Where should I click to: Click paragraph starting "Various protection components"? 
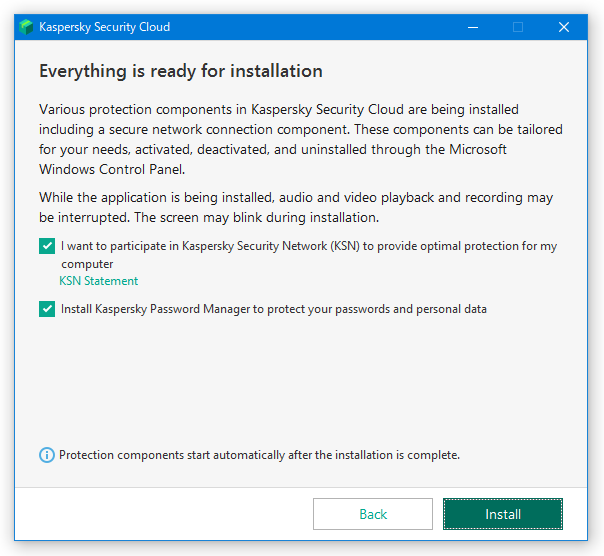pos(301,139)
